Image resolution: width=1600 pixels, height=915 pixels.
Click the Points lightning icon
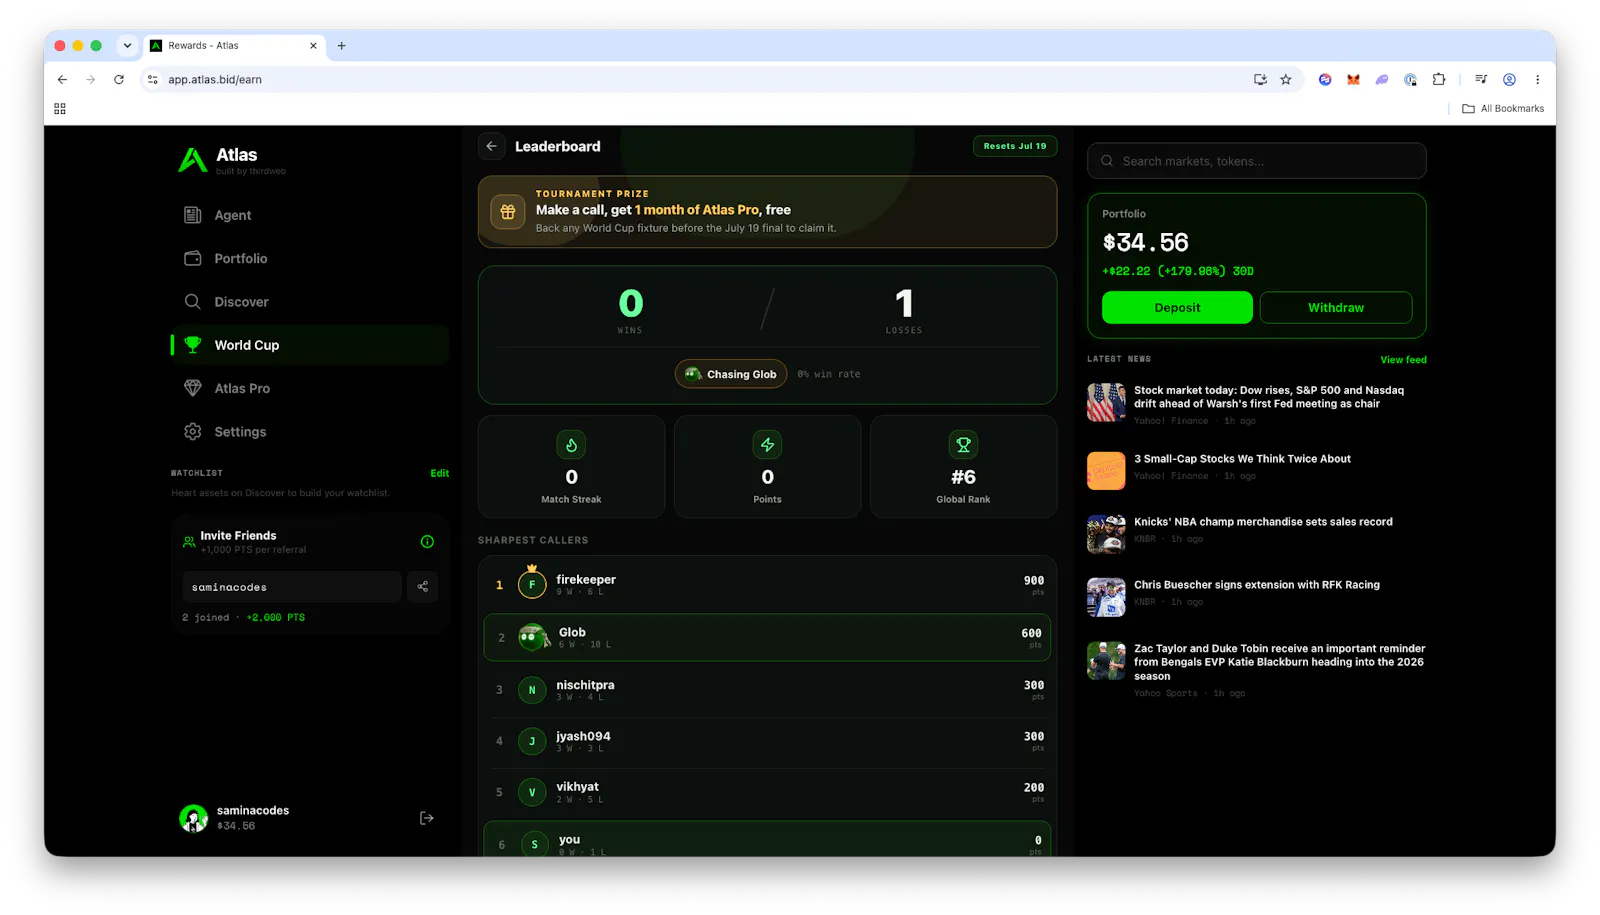point(767,445)
